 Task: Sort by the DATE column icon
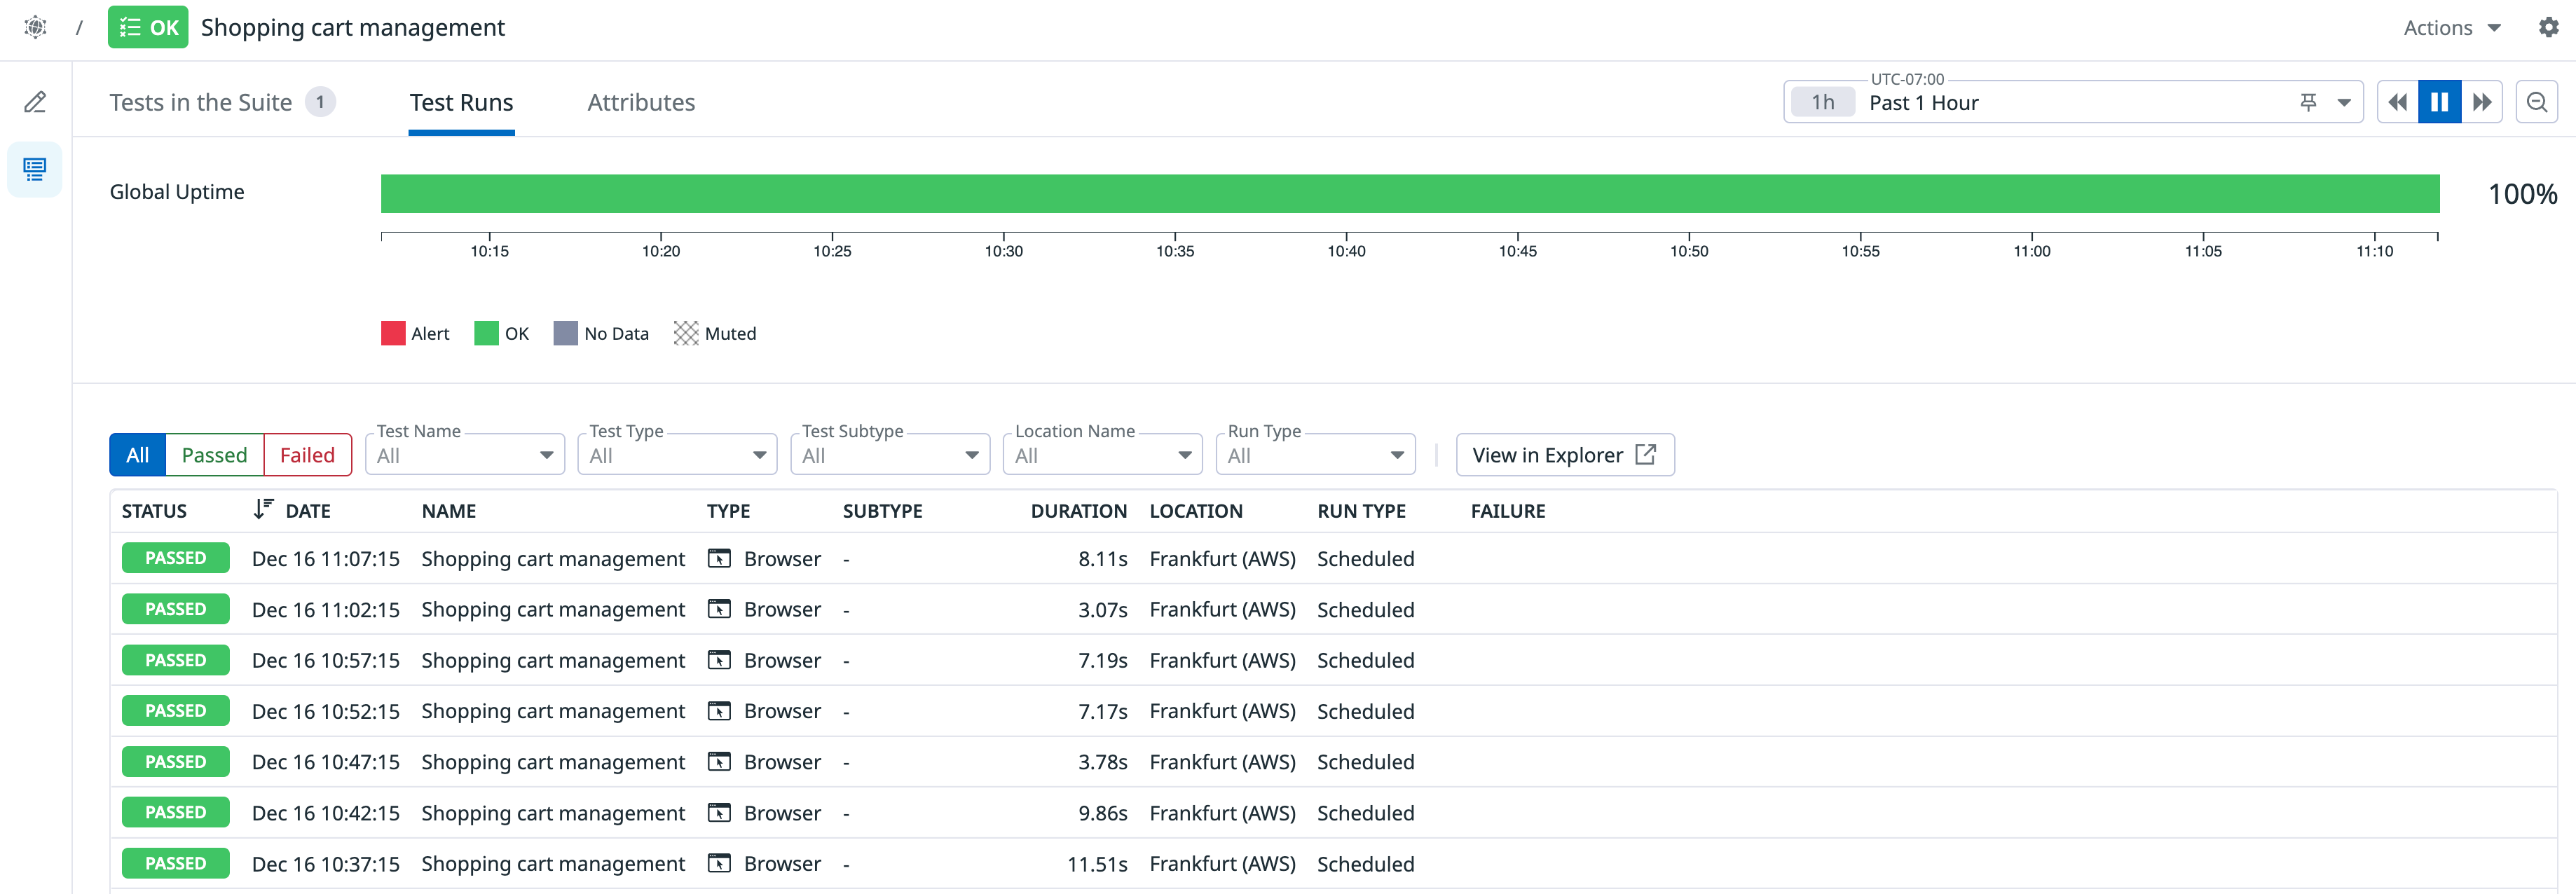coord(263,510)
